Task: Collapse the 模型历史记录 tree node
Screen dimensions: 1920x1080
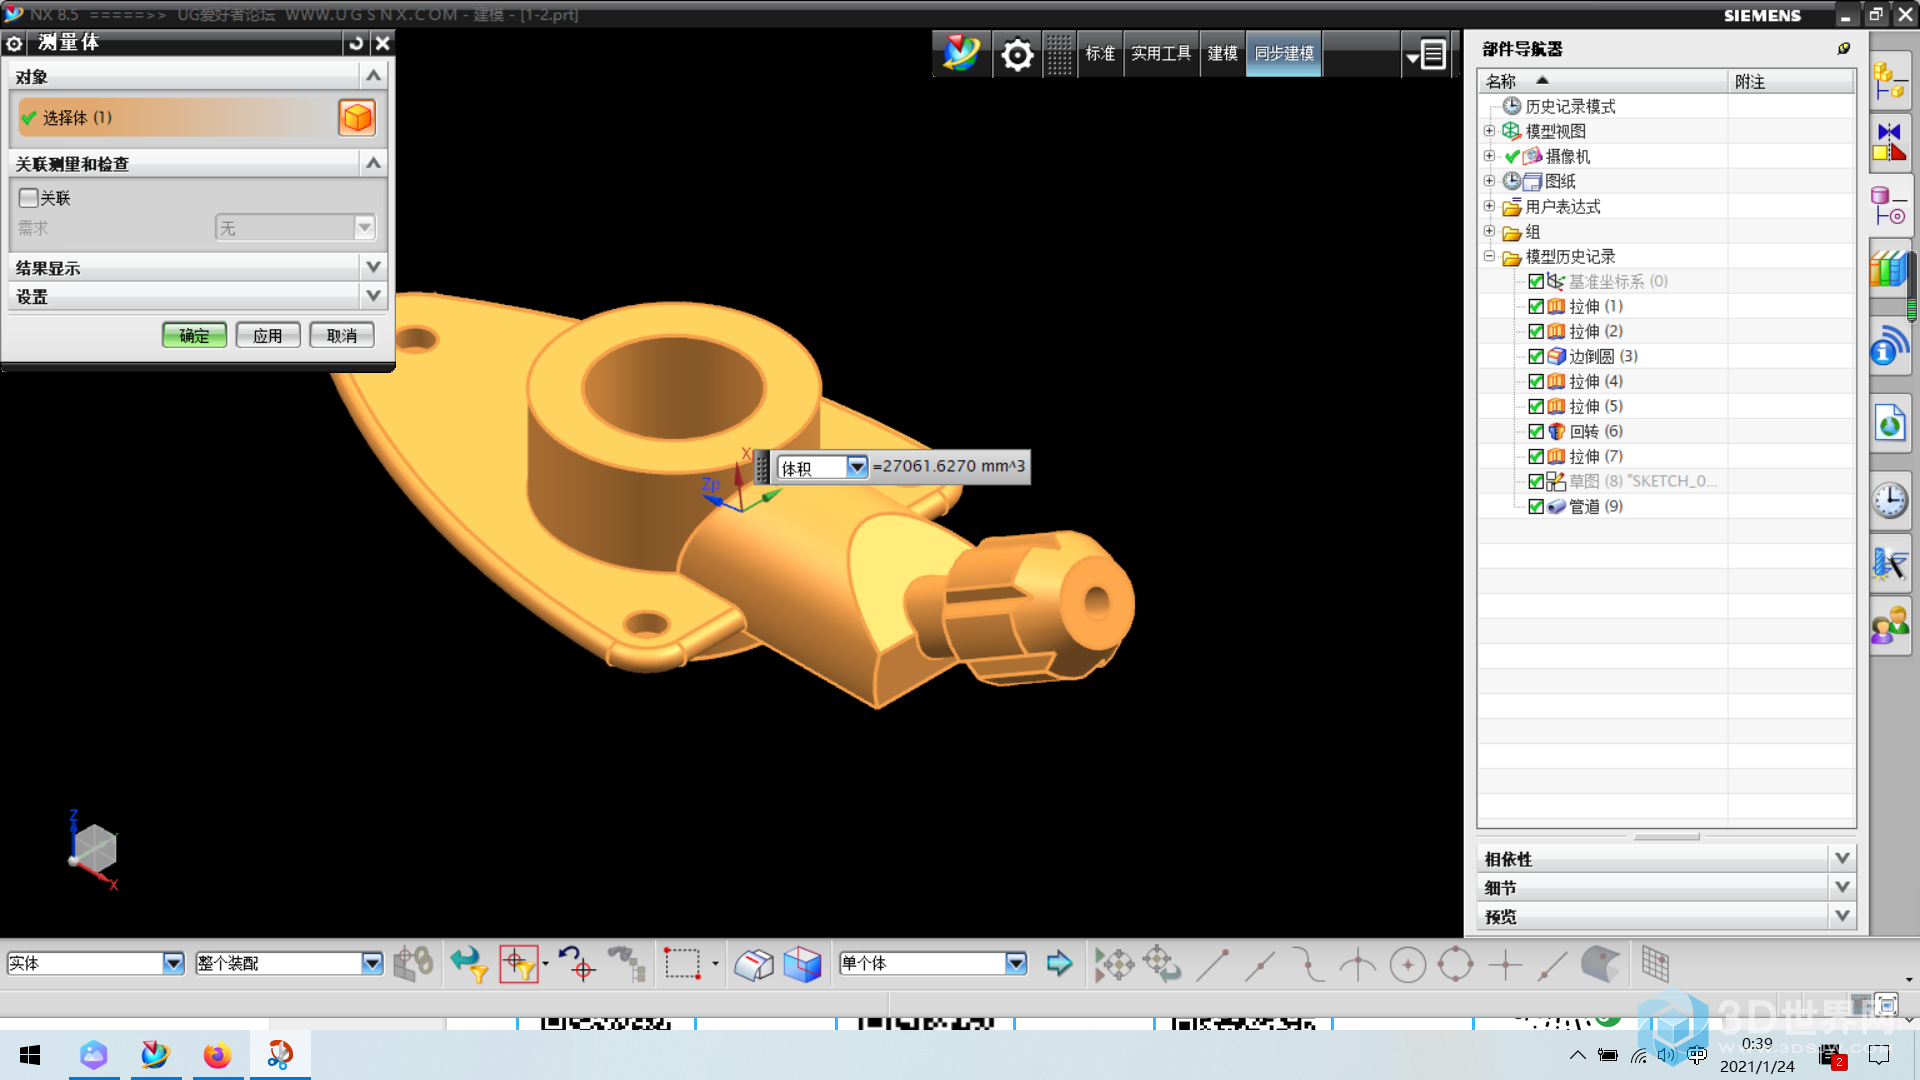Action: 1489,256
